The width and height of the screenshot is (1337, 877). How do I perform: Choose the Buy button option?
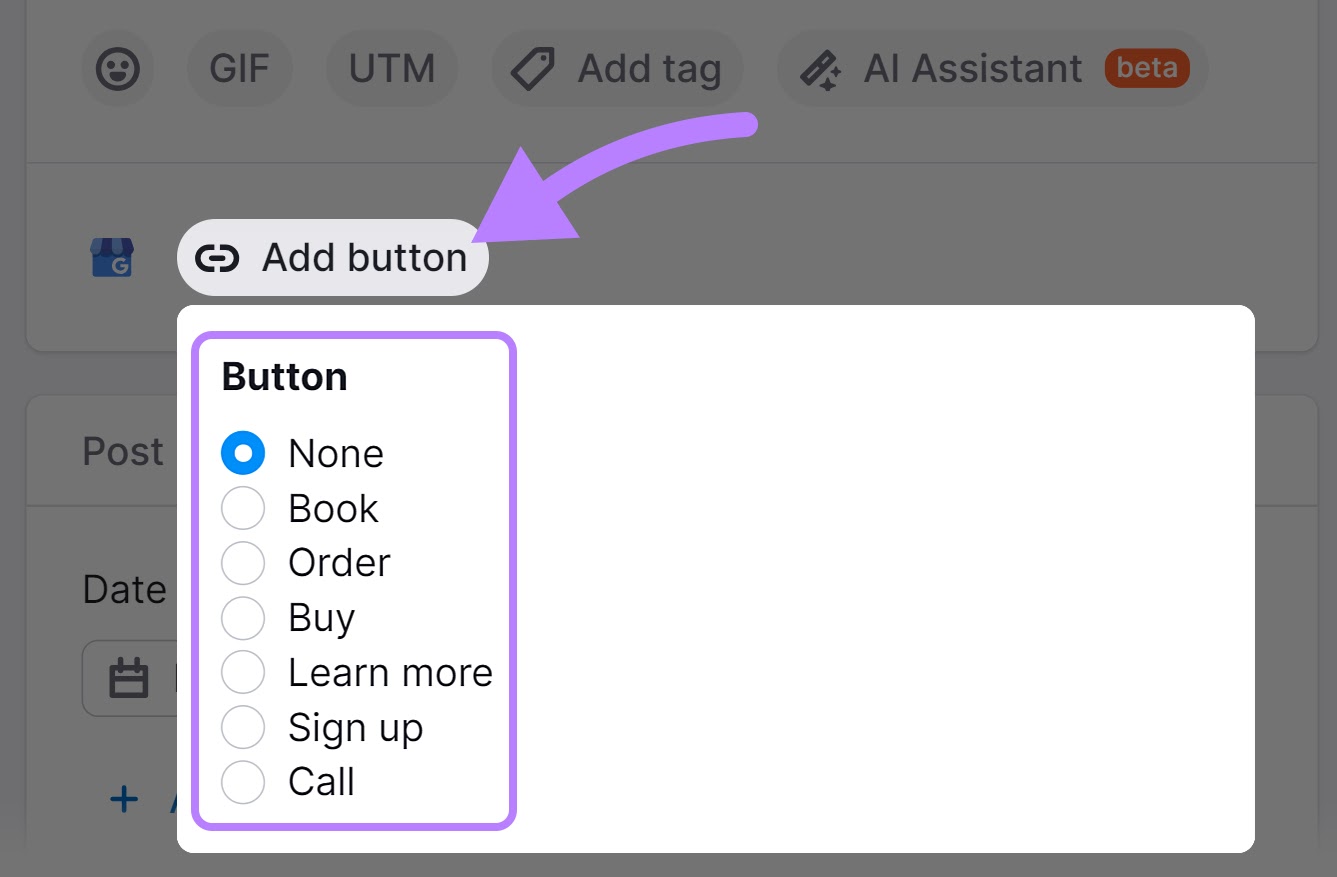coord(242,618)
